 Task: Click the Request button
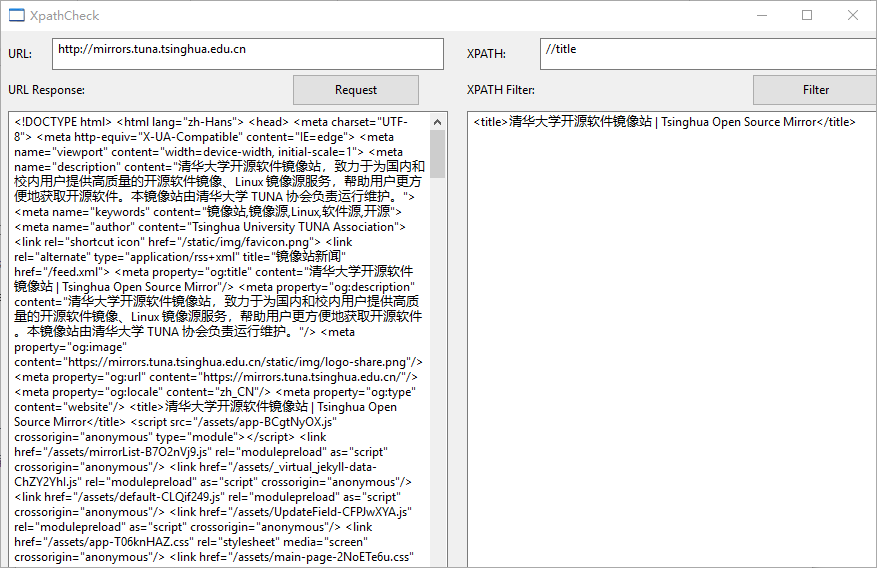coord(356,90)
